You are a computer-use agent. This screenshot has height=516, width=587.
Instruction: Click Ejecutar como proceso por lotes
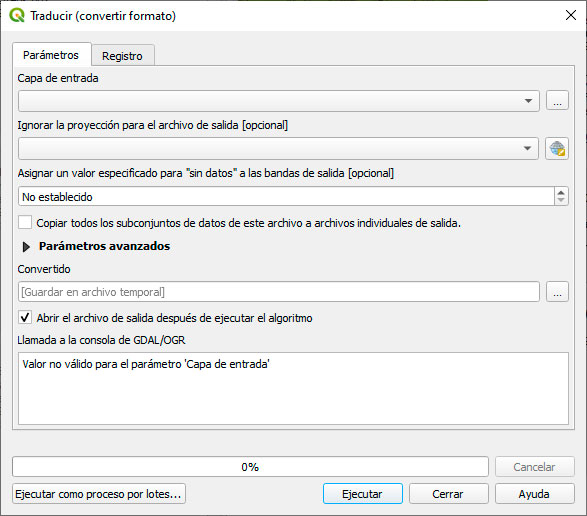99,494
